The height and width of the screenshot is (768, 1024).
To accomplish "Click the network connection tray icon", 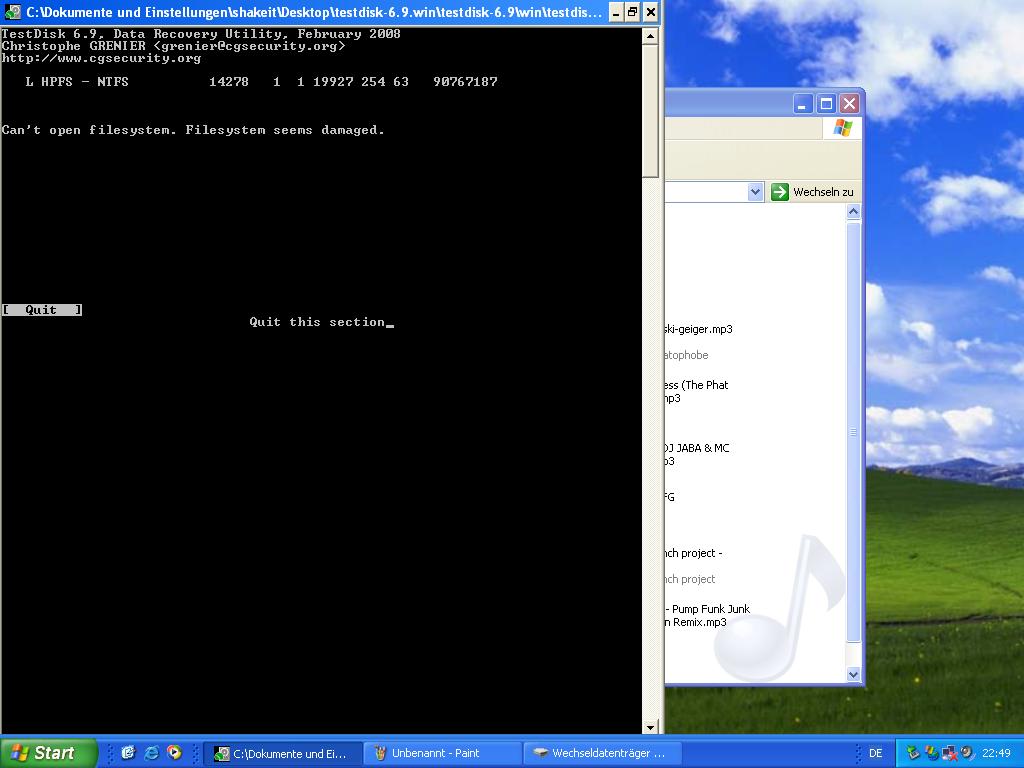I will click(950, 753).
